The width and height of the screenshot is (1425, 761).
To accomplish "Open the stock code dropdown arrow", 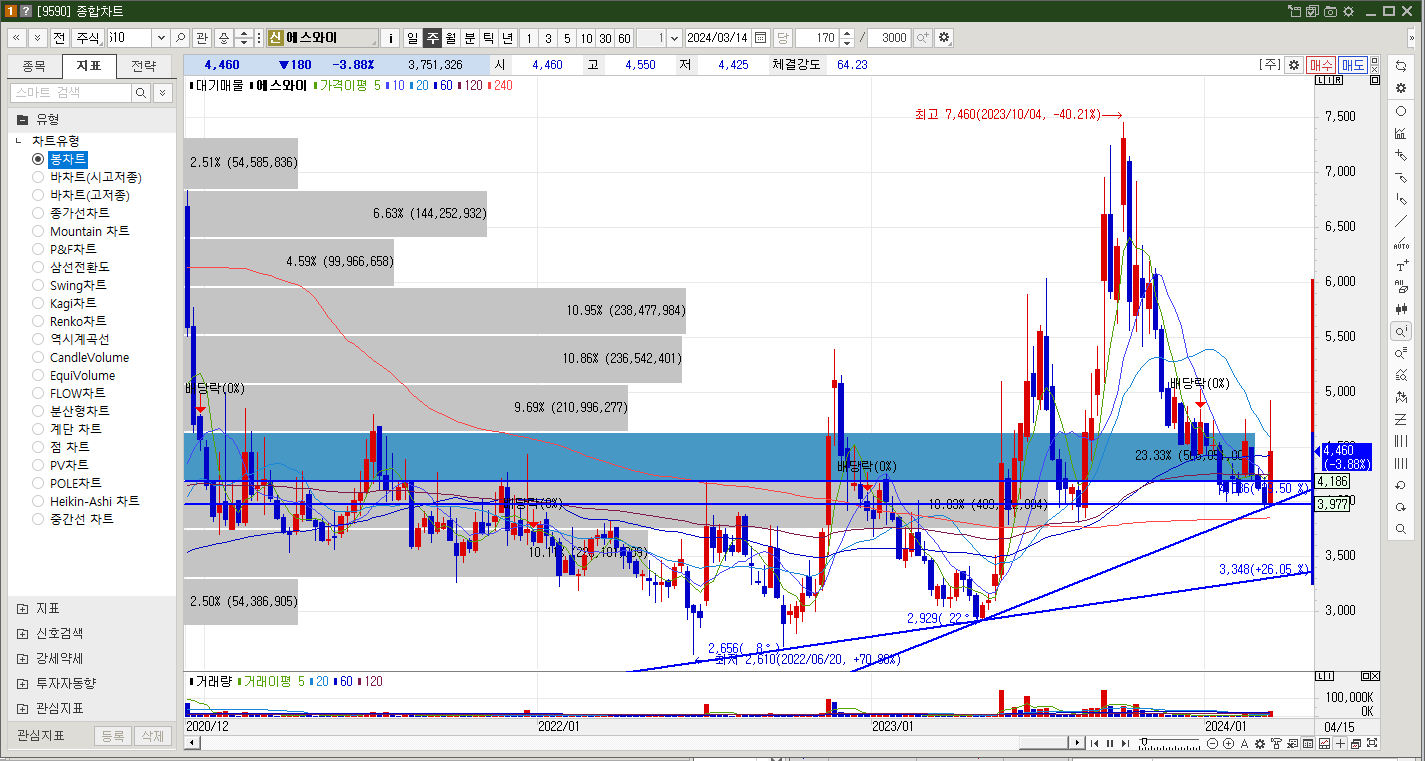I will (160, 37).
